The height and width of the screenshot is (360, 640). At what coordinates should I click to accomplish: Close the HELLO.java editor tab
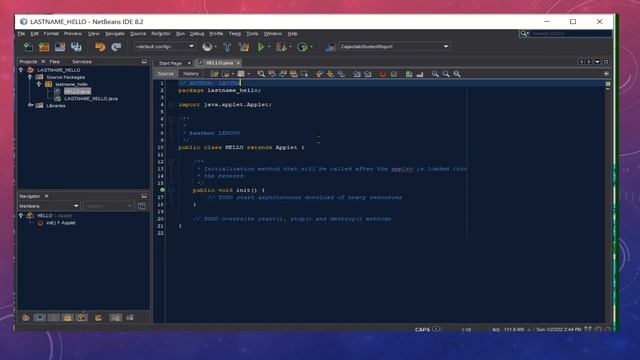(238, 63)
